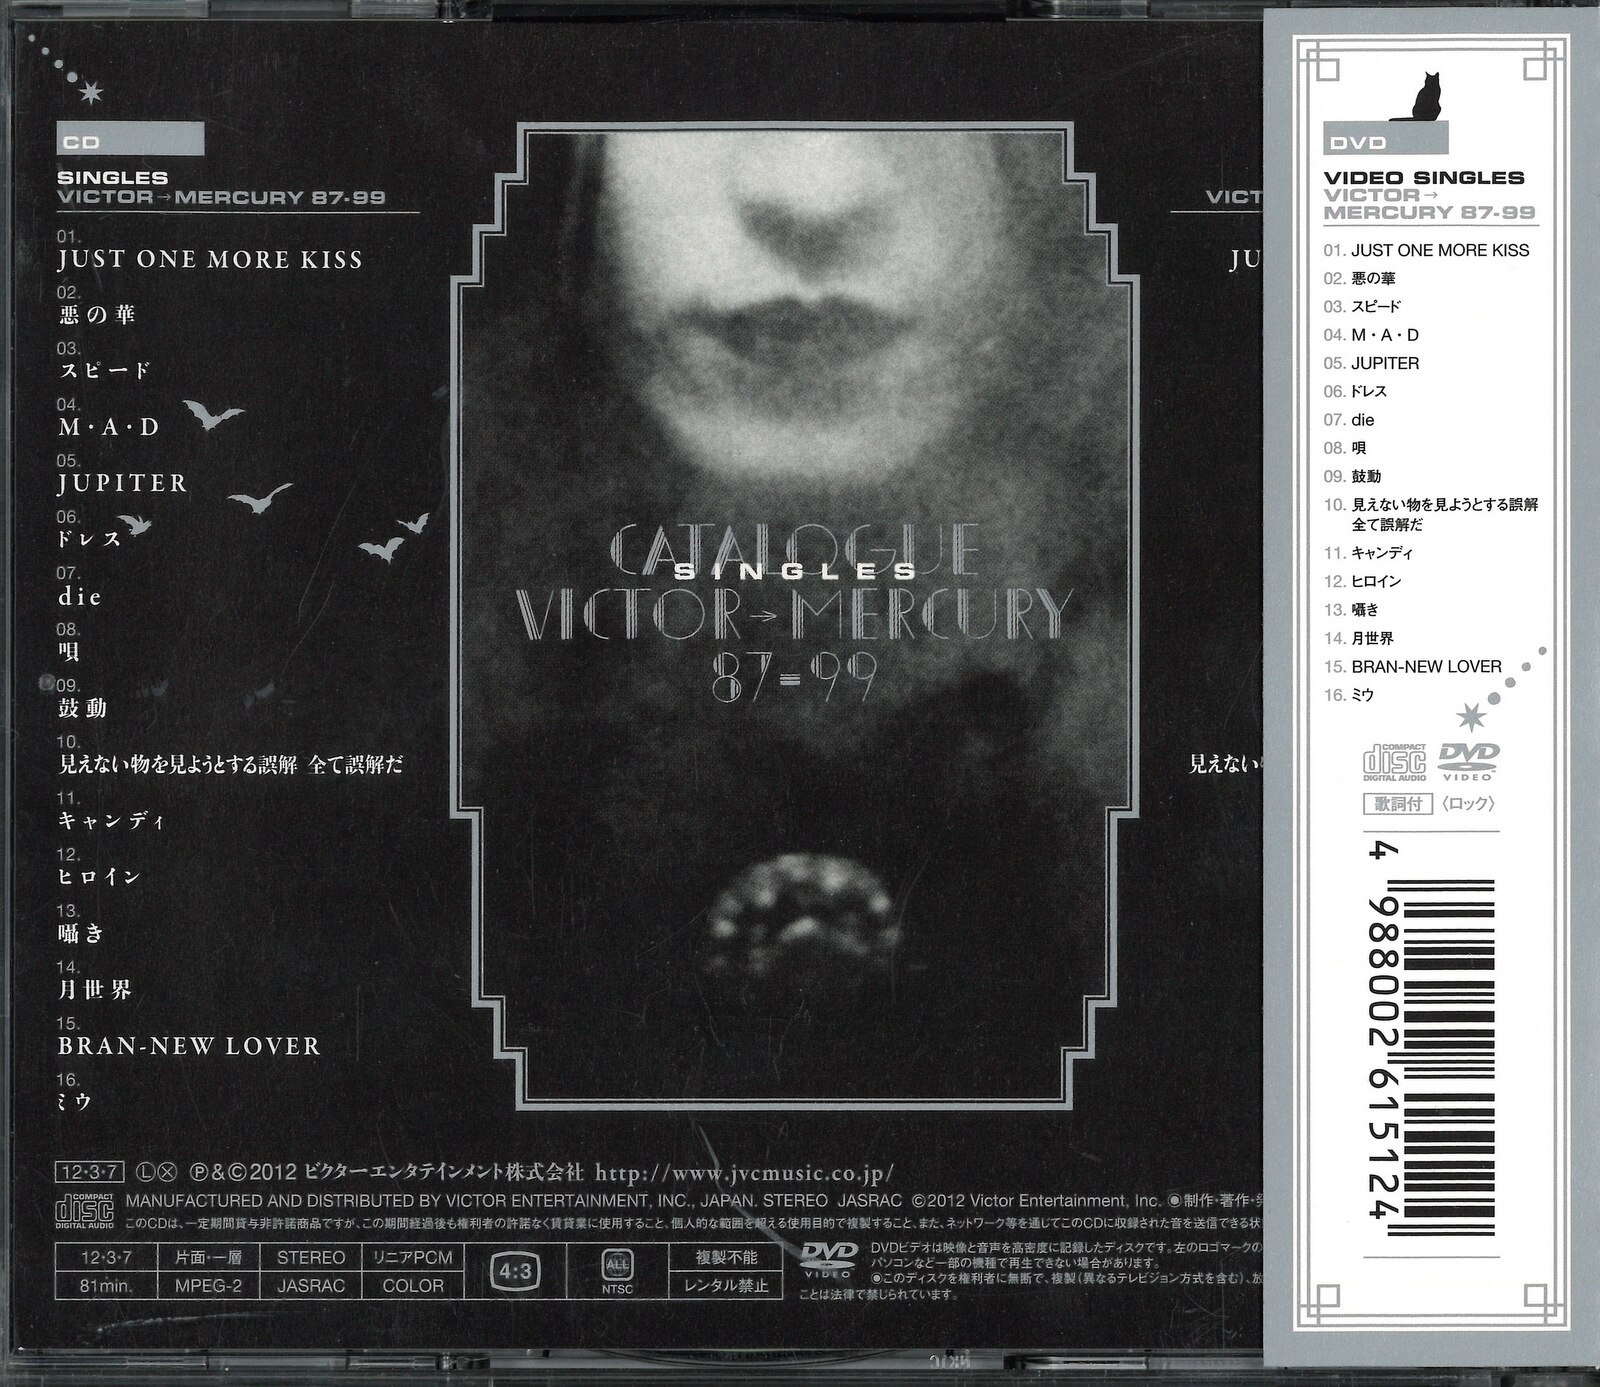Select BRAN-NEW LOVER in the CD track list

pyautogui.click(x=189, y=1046)
